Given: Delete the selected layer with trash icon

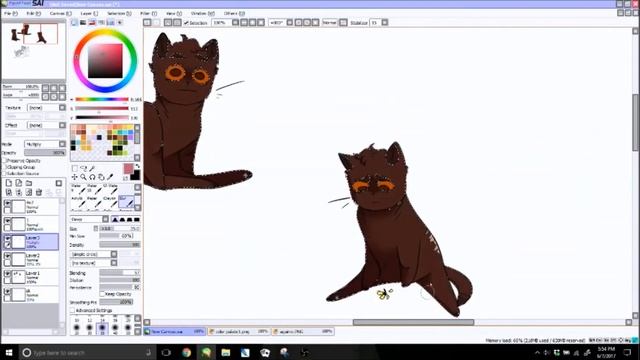Looking at the screenshot, I should point(39,192).
